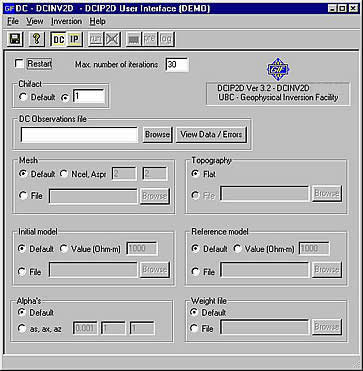Select the Chifact Default radio button
363x371 pixels.
coord(23,97)
